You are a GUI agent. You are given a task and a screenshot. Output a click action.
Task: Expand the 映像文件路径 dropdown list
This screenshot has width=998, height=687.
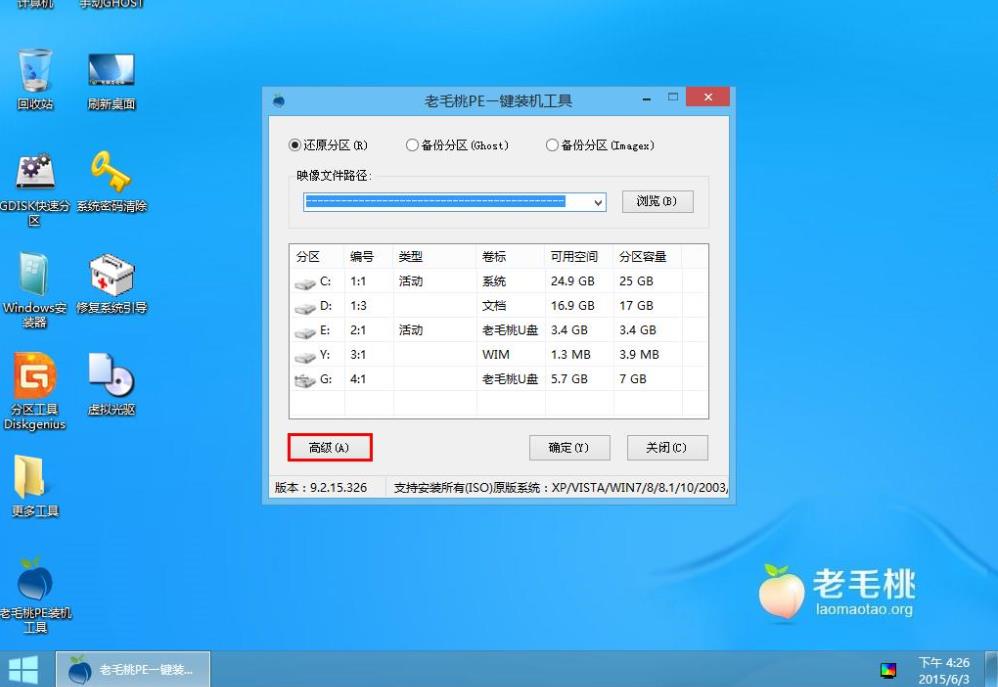(x=597, y=202)
